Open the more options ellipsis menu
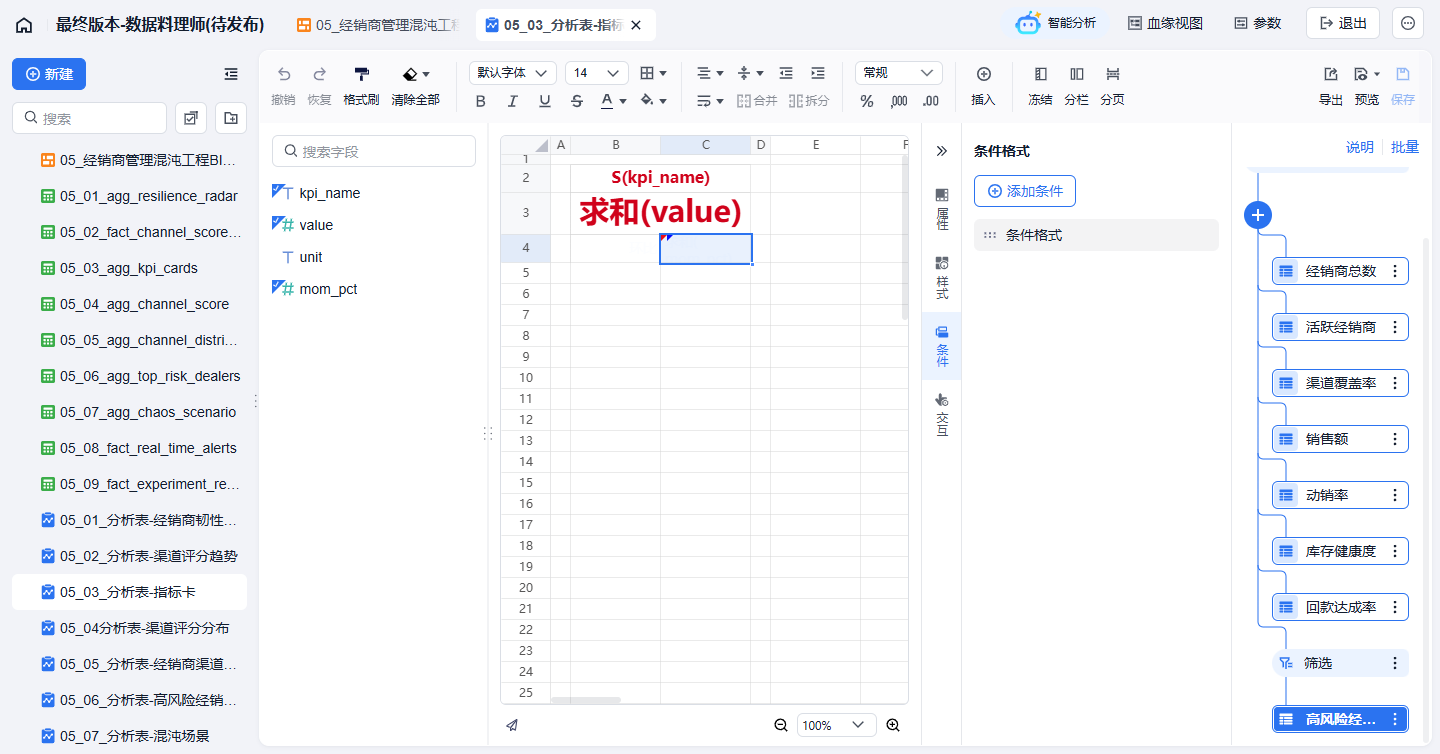The width and height of the screenshot is (1440, 754). (x=1408, y=23)
